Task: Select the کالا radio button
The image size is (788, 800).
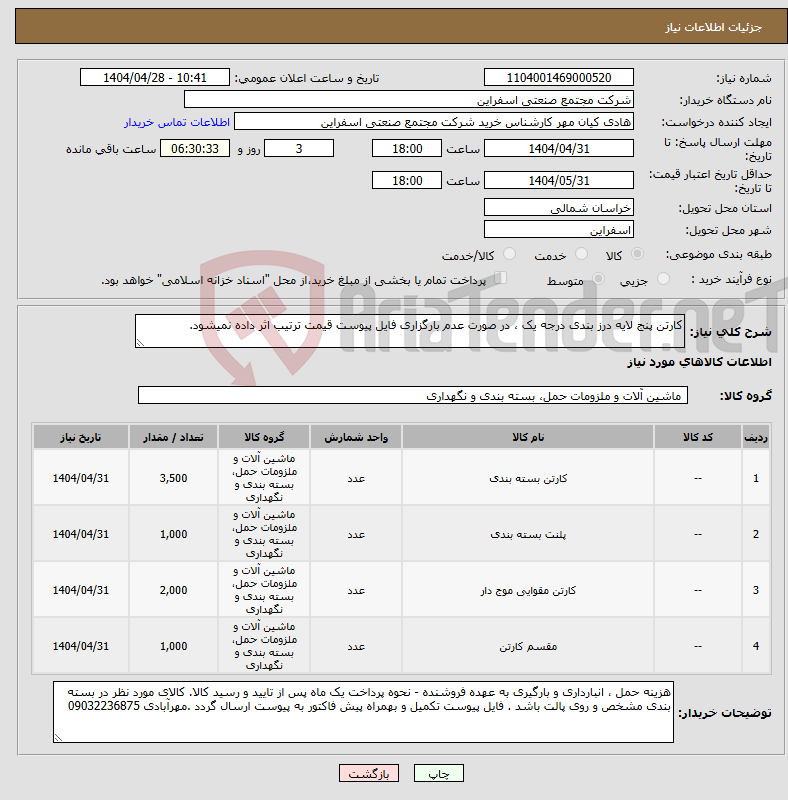Action: 637,254
